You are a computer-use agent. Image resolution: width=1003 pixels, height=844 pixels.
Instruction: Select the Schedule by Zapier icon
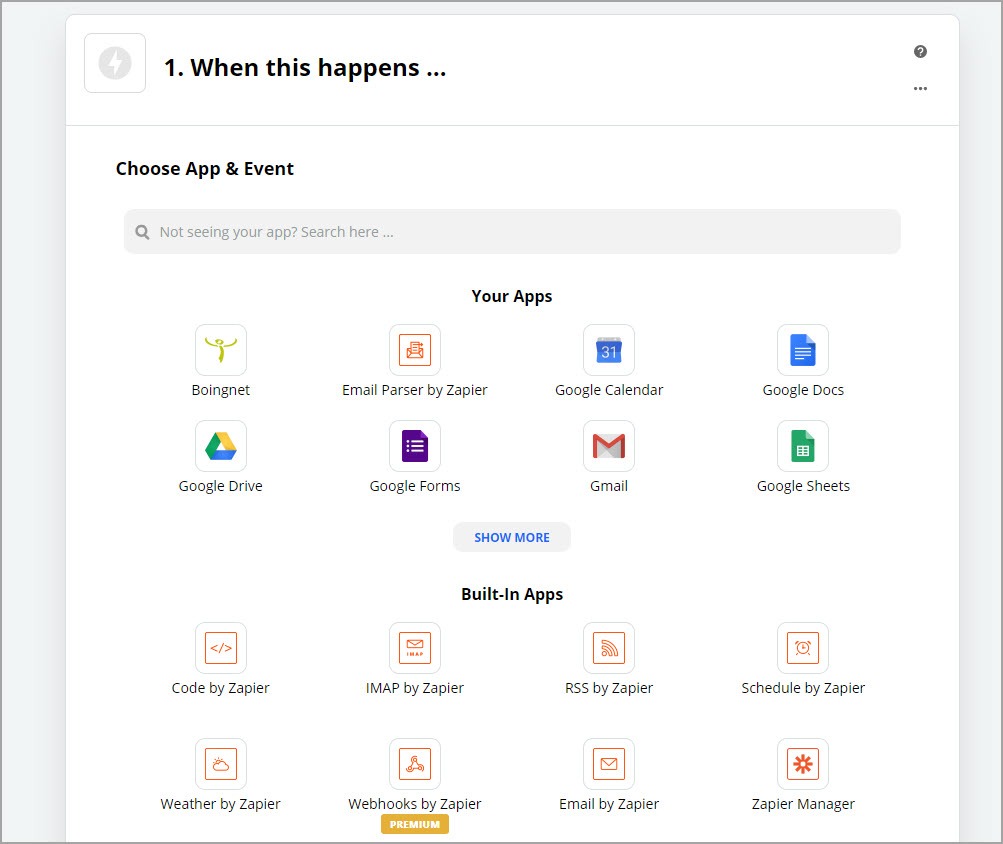pyautogui.click(x=803, y=648)
